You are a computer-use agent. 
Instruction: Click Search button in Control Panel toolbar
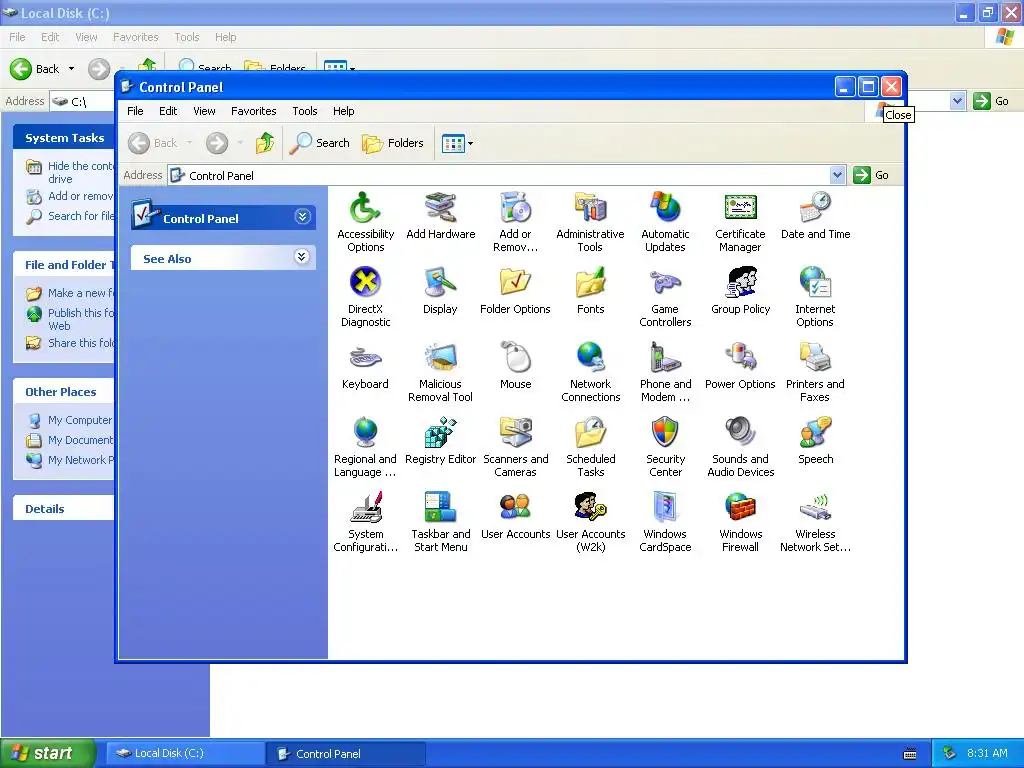coord(320,143)
